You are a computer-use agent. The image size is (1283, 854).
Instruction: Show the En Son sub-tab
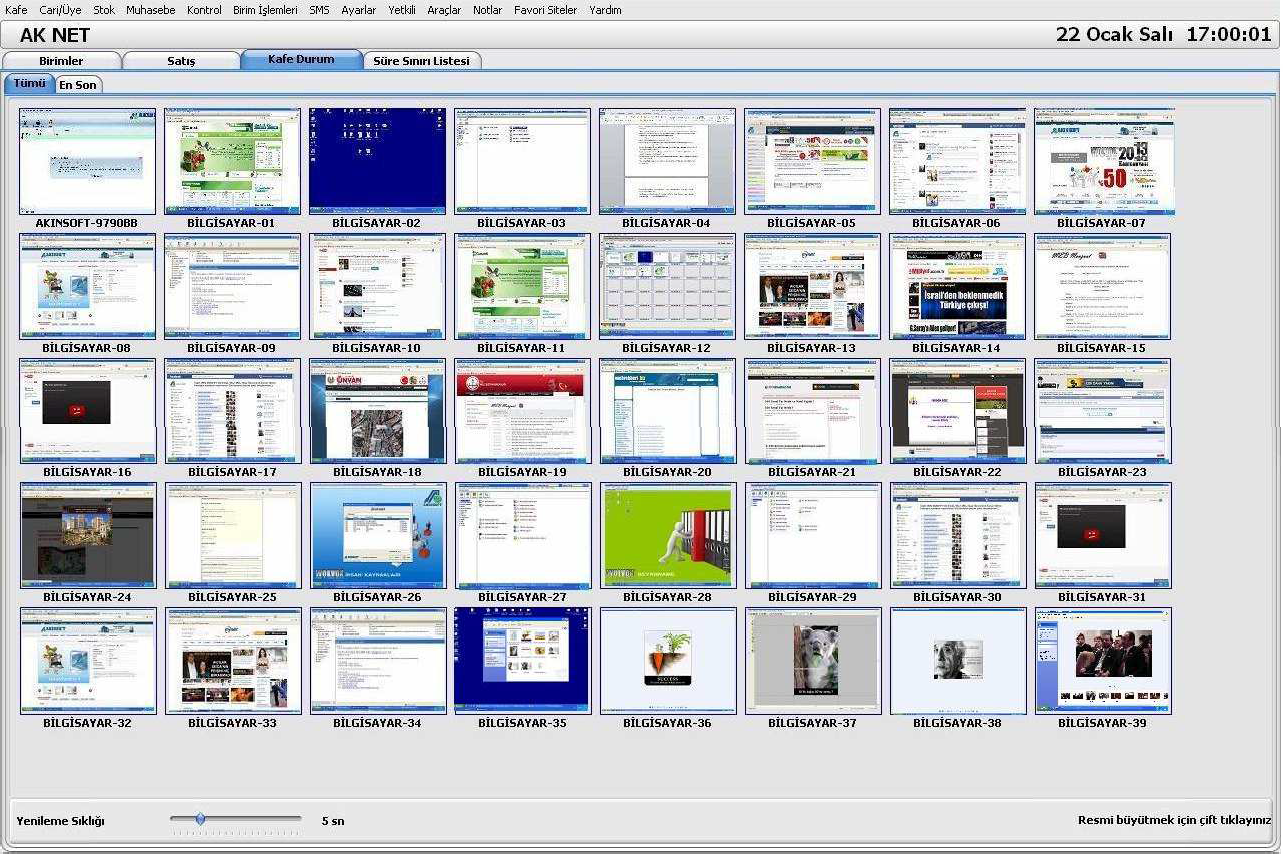tap(78, 85)
